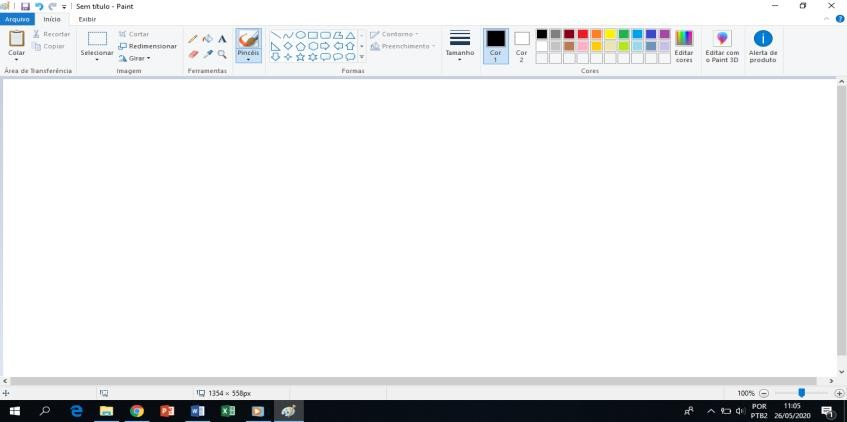
Task: Click vertical scrollbar down arrow
Action: (x=842, y=372)
